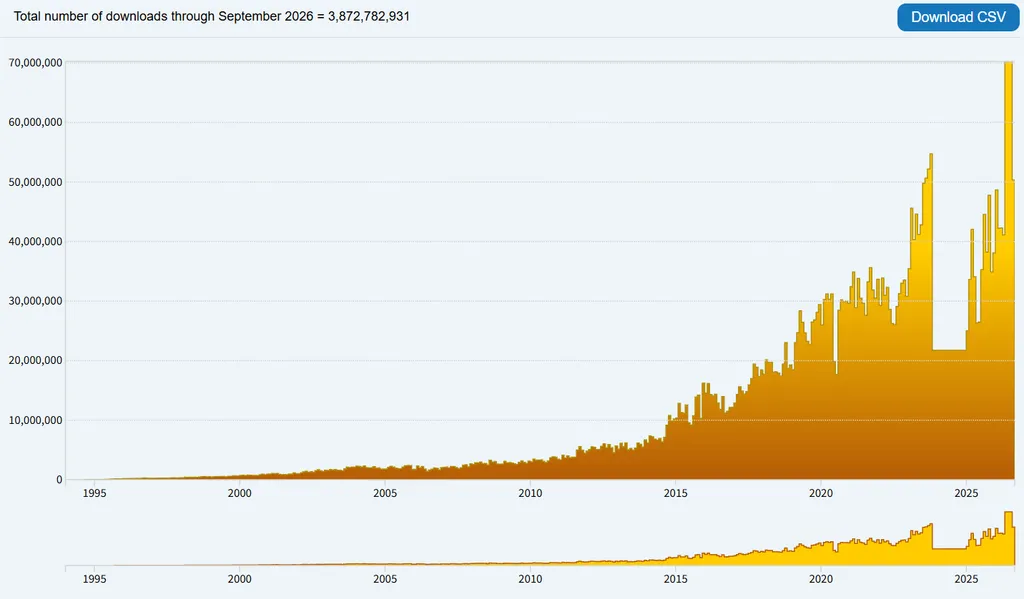Click the 40,000,000 y-axis label
This screenshot has width=1024, height=599.
point(35,242)
